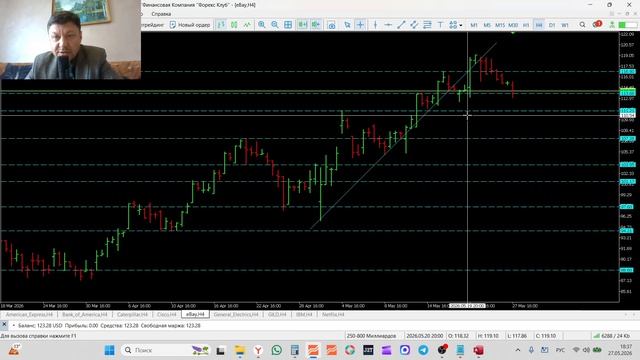Screen dimensions: 640x360
Task: Open the account profile icon
Action: pos(612,25)
